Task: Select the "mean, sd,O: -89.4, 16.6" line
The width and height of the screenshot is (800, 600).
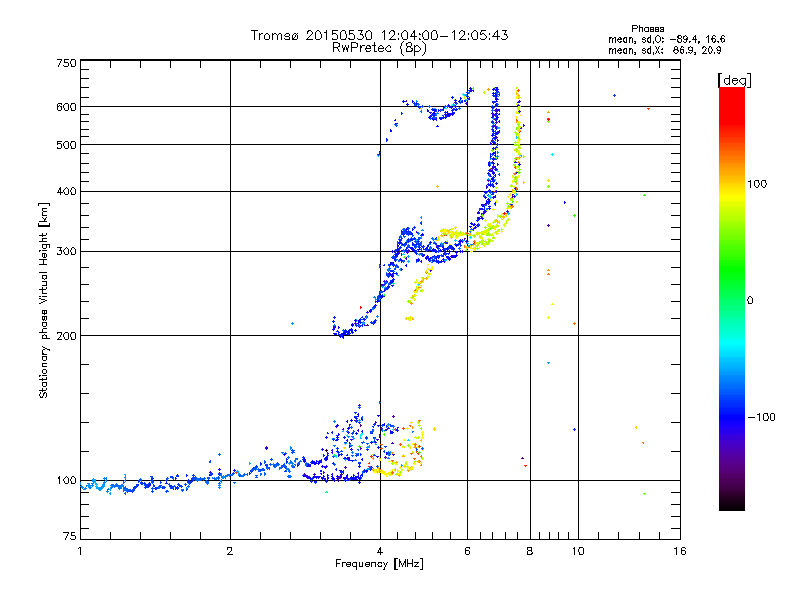Action: 666,39
